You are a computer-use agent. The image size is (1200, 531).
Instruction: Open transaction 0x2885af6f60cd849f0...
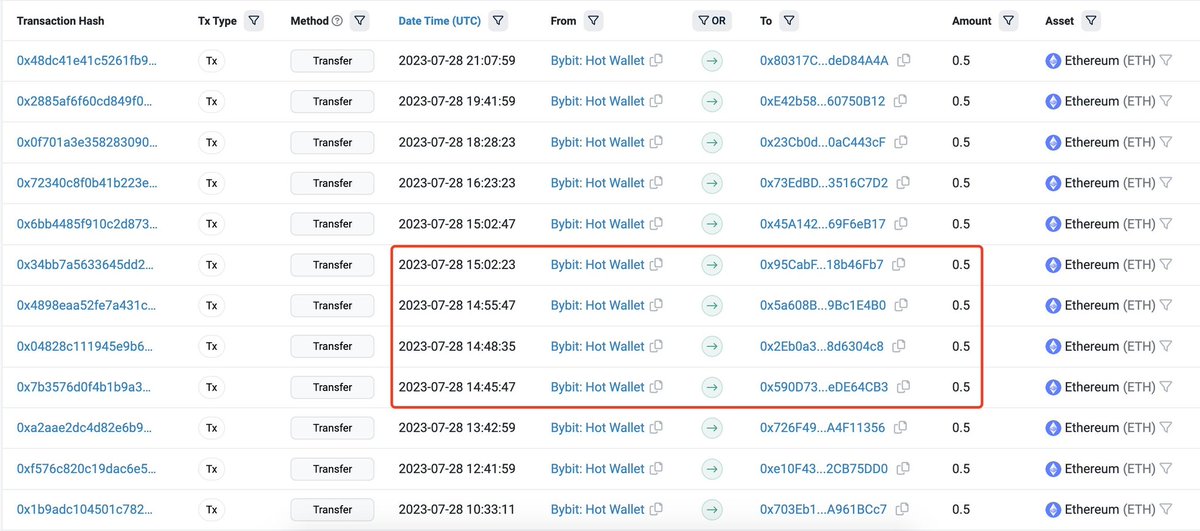pyautogui.click(x=86, y=101)
